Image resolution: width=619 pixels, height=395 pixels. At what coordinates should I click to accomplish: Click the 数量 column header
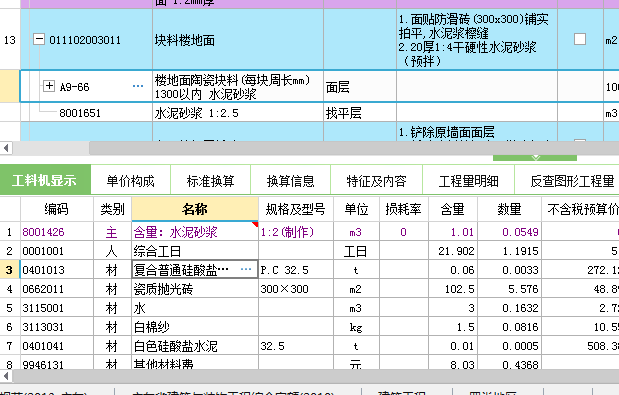click(x=509, y=209)
